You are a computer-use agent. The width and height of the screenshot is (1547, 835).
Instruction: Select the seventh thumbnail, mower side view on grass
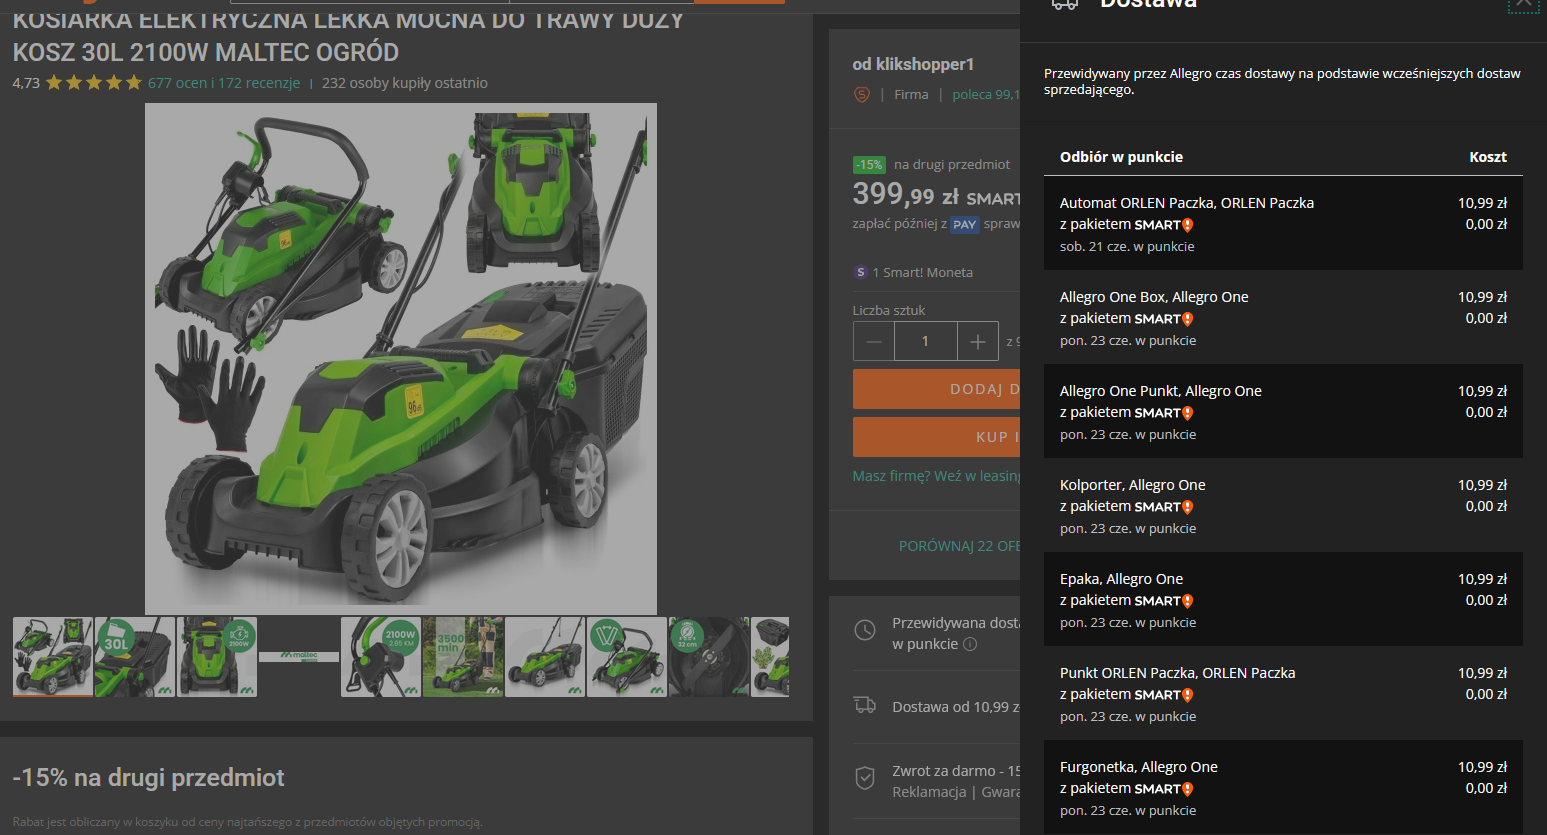[545, 657]
